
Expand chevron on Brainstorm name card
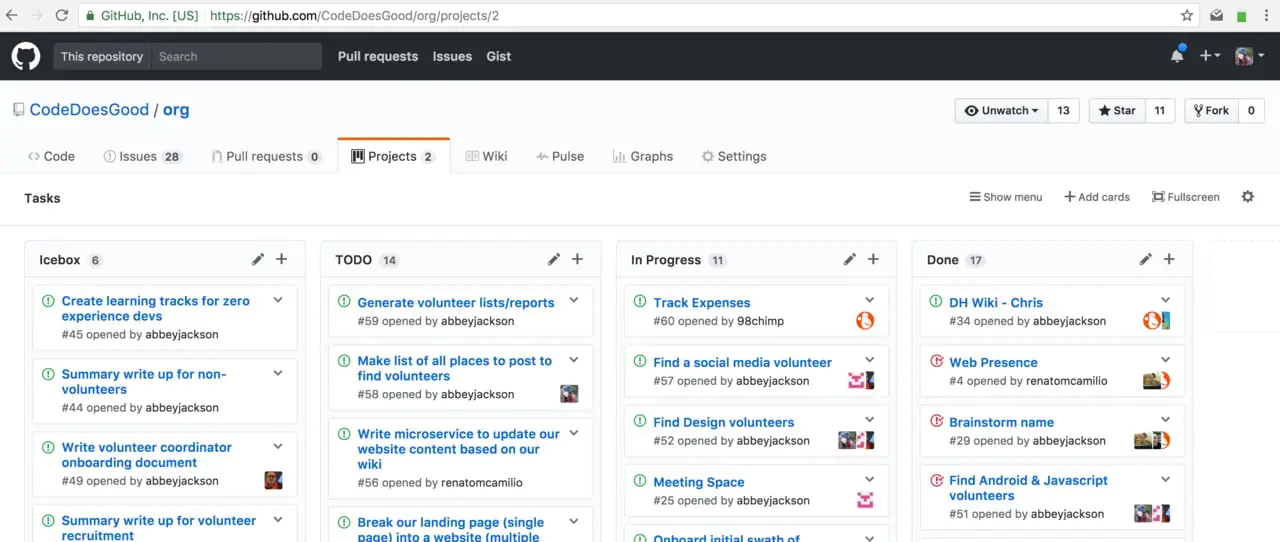(x=1166, y=420)
